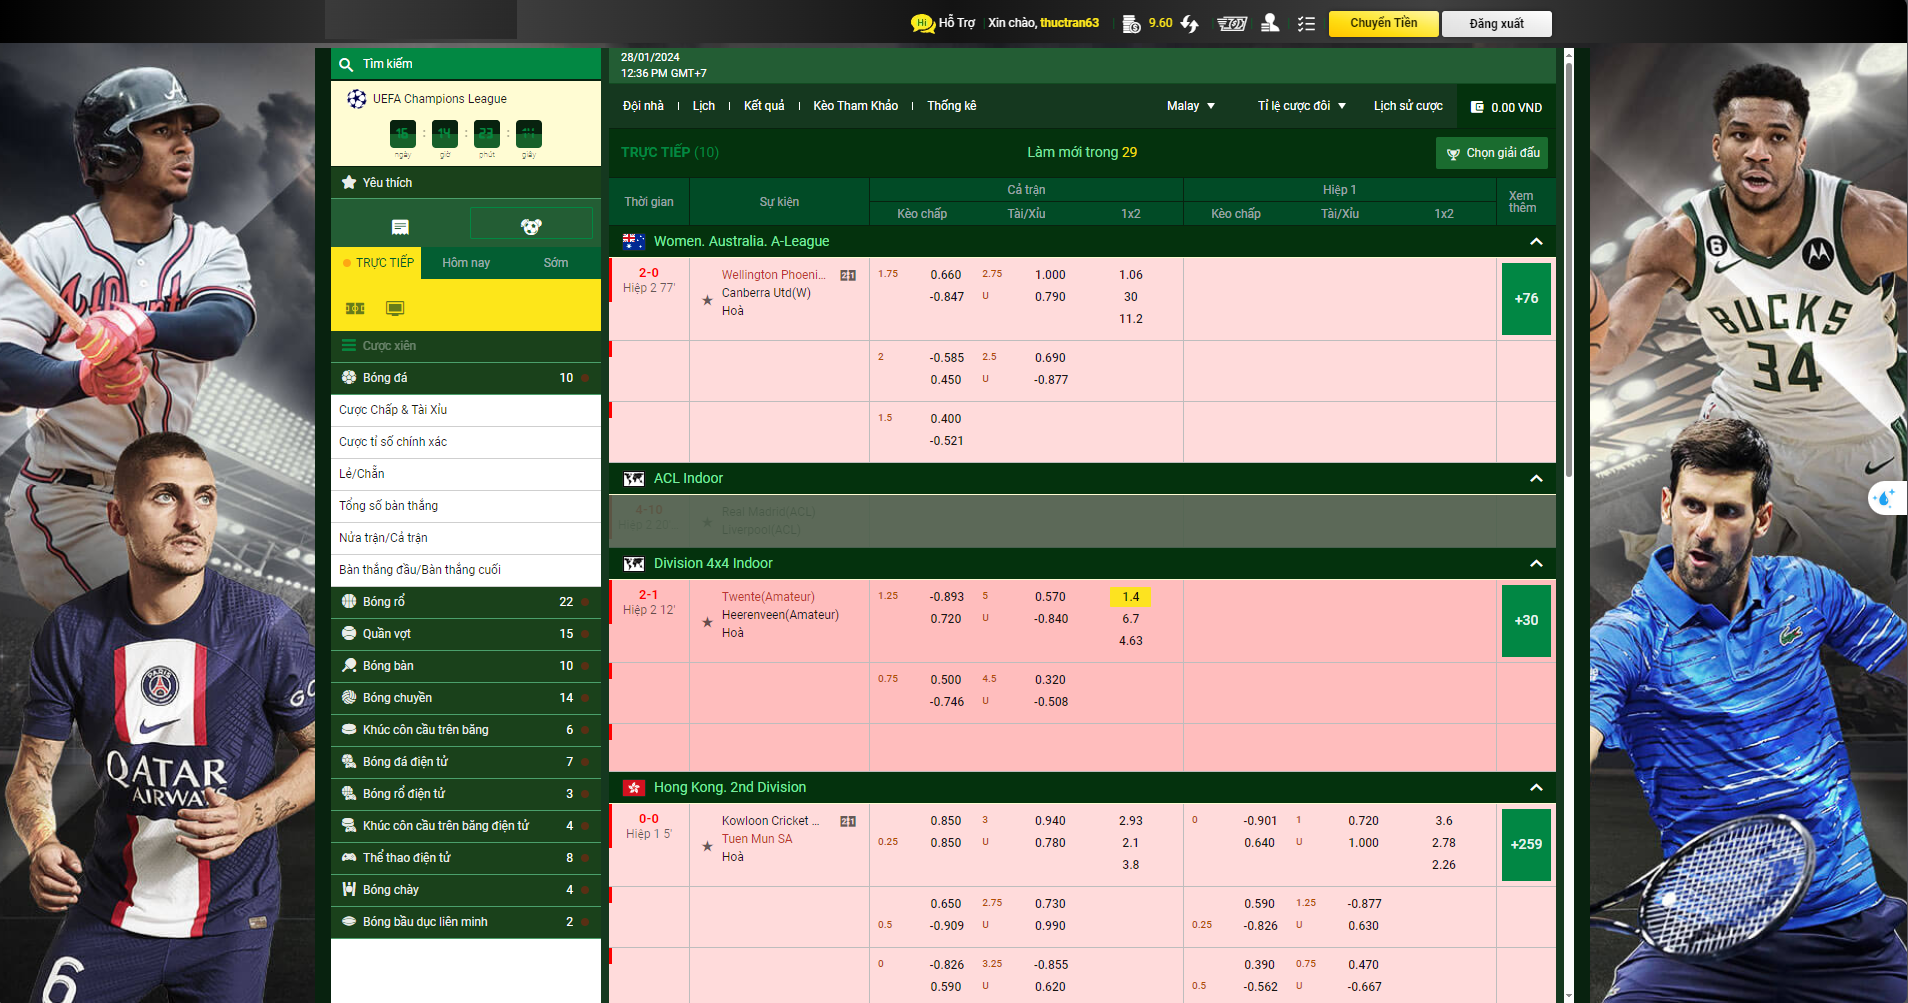Click the live TV streaming filter icon
The height and width of the screenshot is (1003, 1908).
coord(395,308)
